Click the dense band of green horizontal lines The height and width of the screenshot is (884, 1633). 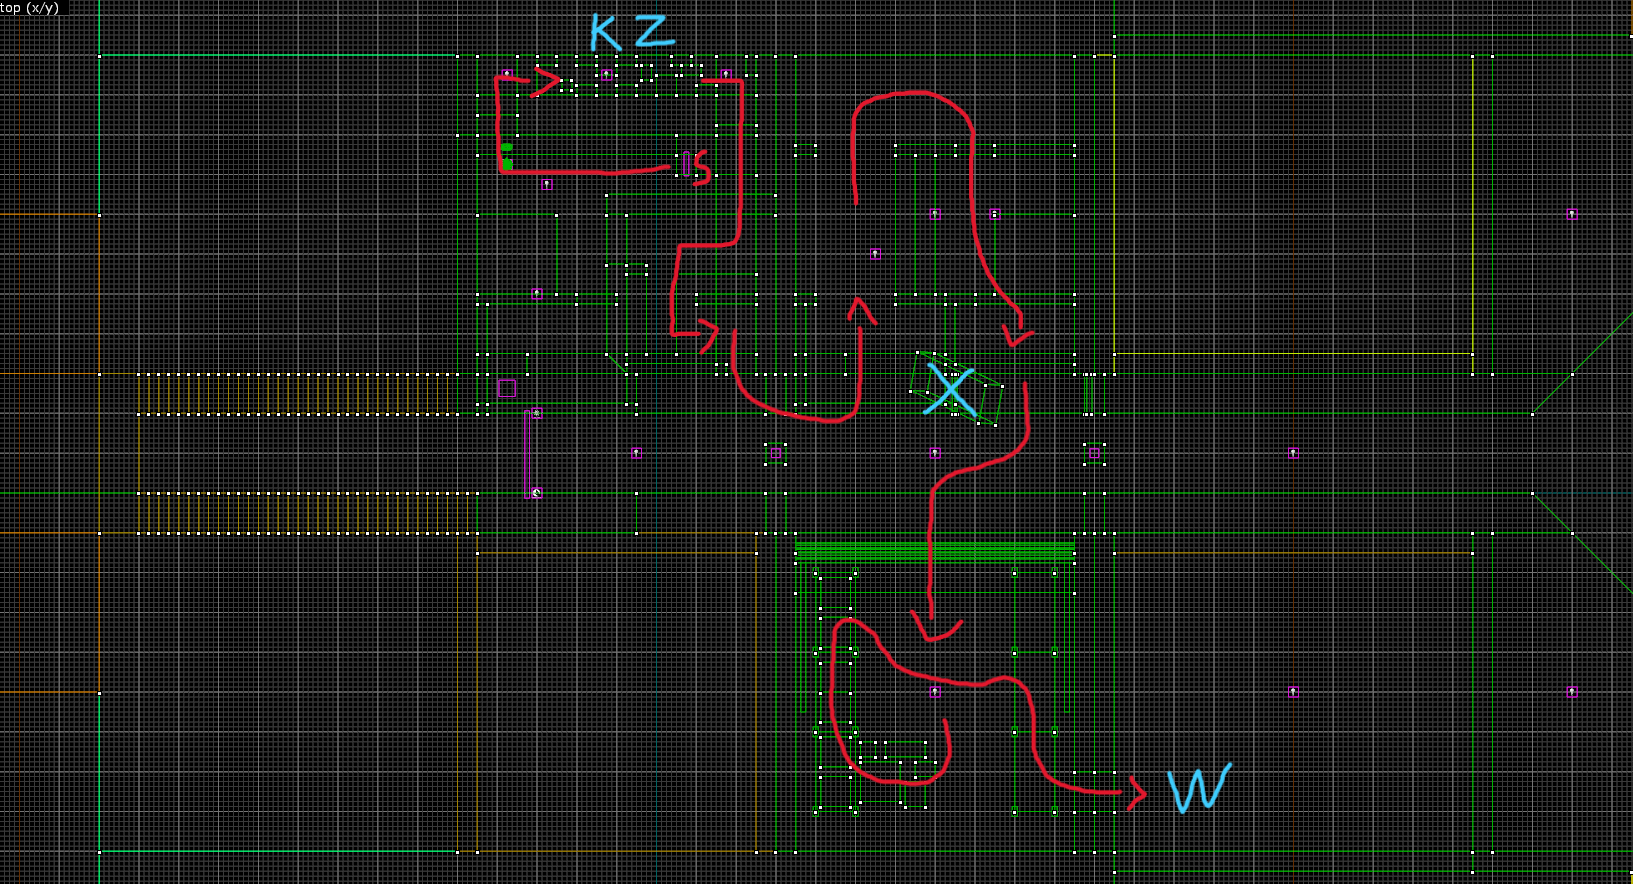[x=935, y=551]
